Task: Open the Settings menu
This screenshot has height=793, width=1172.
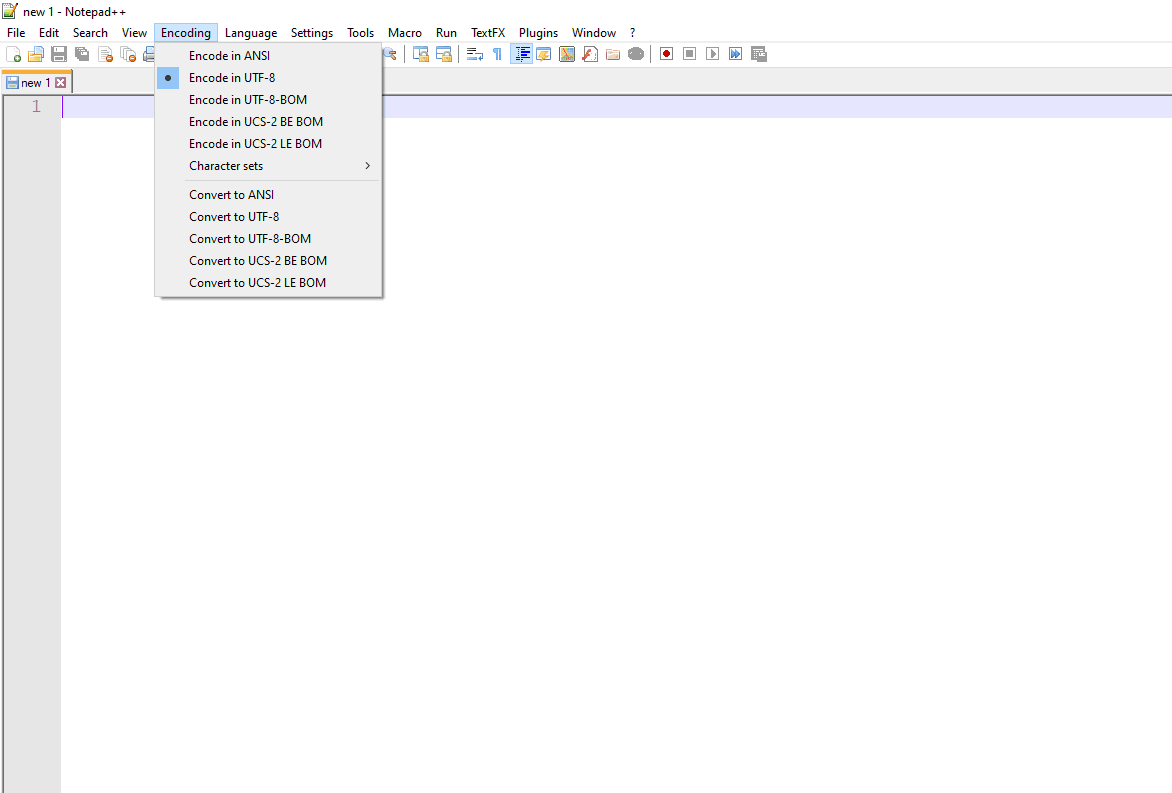Action: click(312, 33)
